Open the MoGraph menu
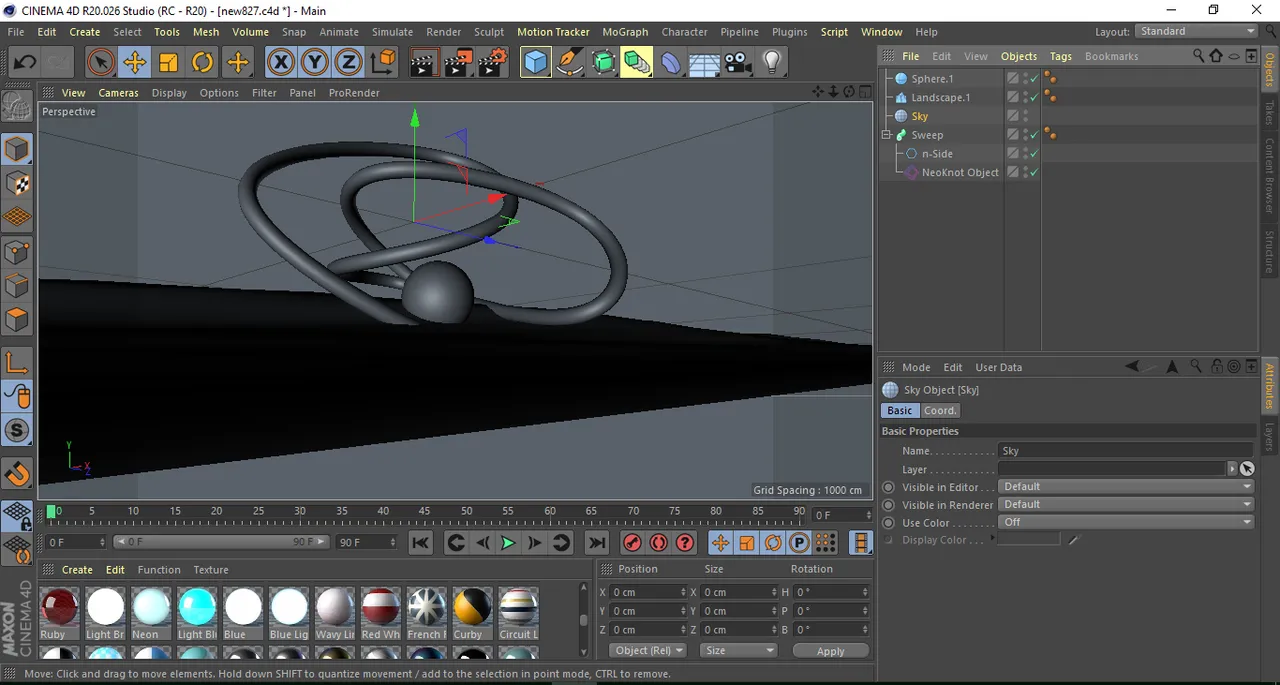This screenshot has width=1280, height=685. pyautogui.click(x=625, y=32)
